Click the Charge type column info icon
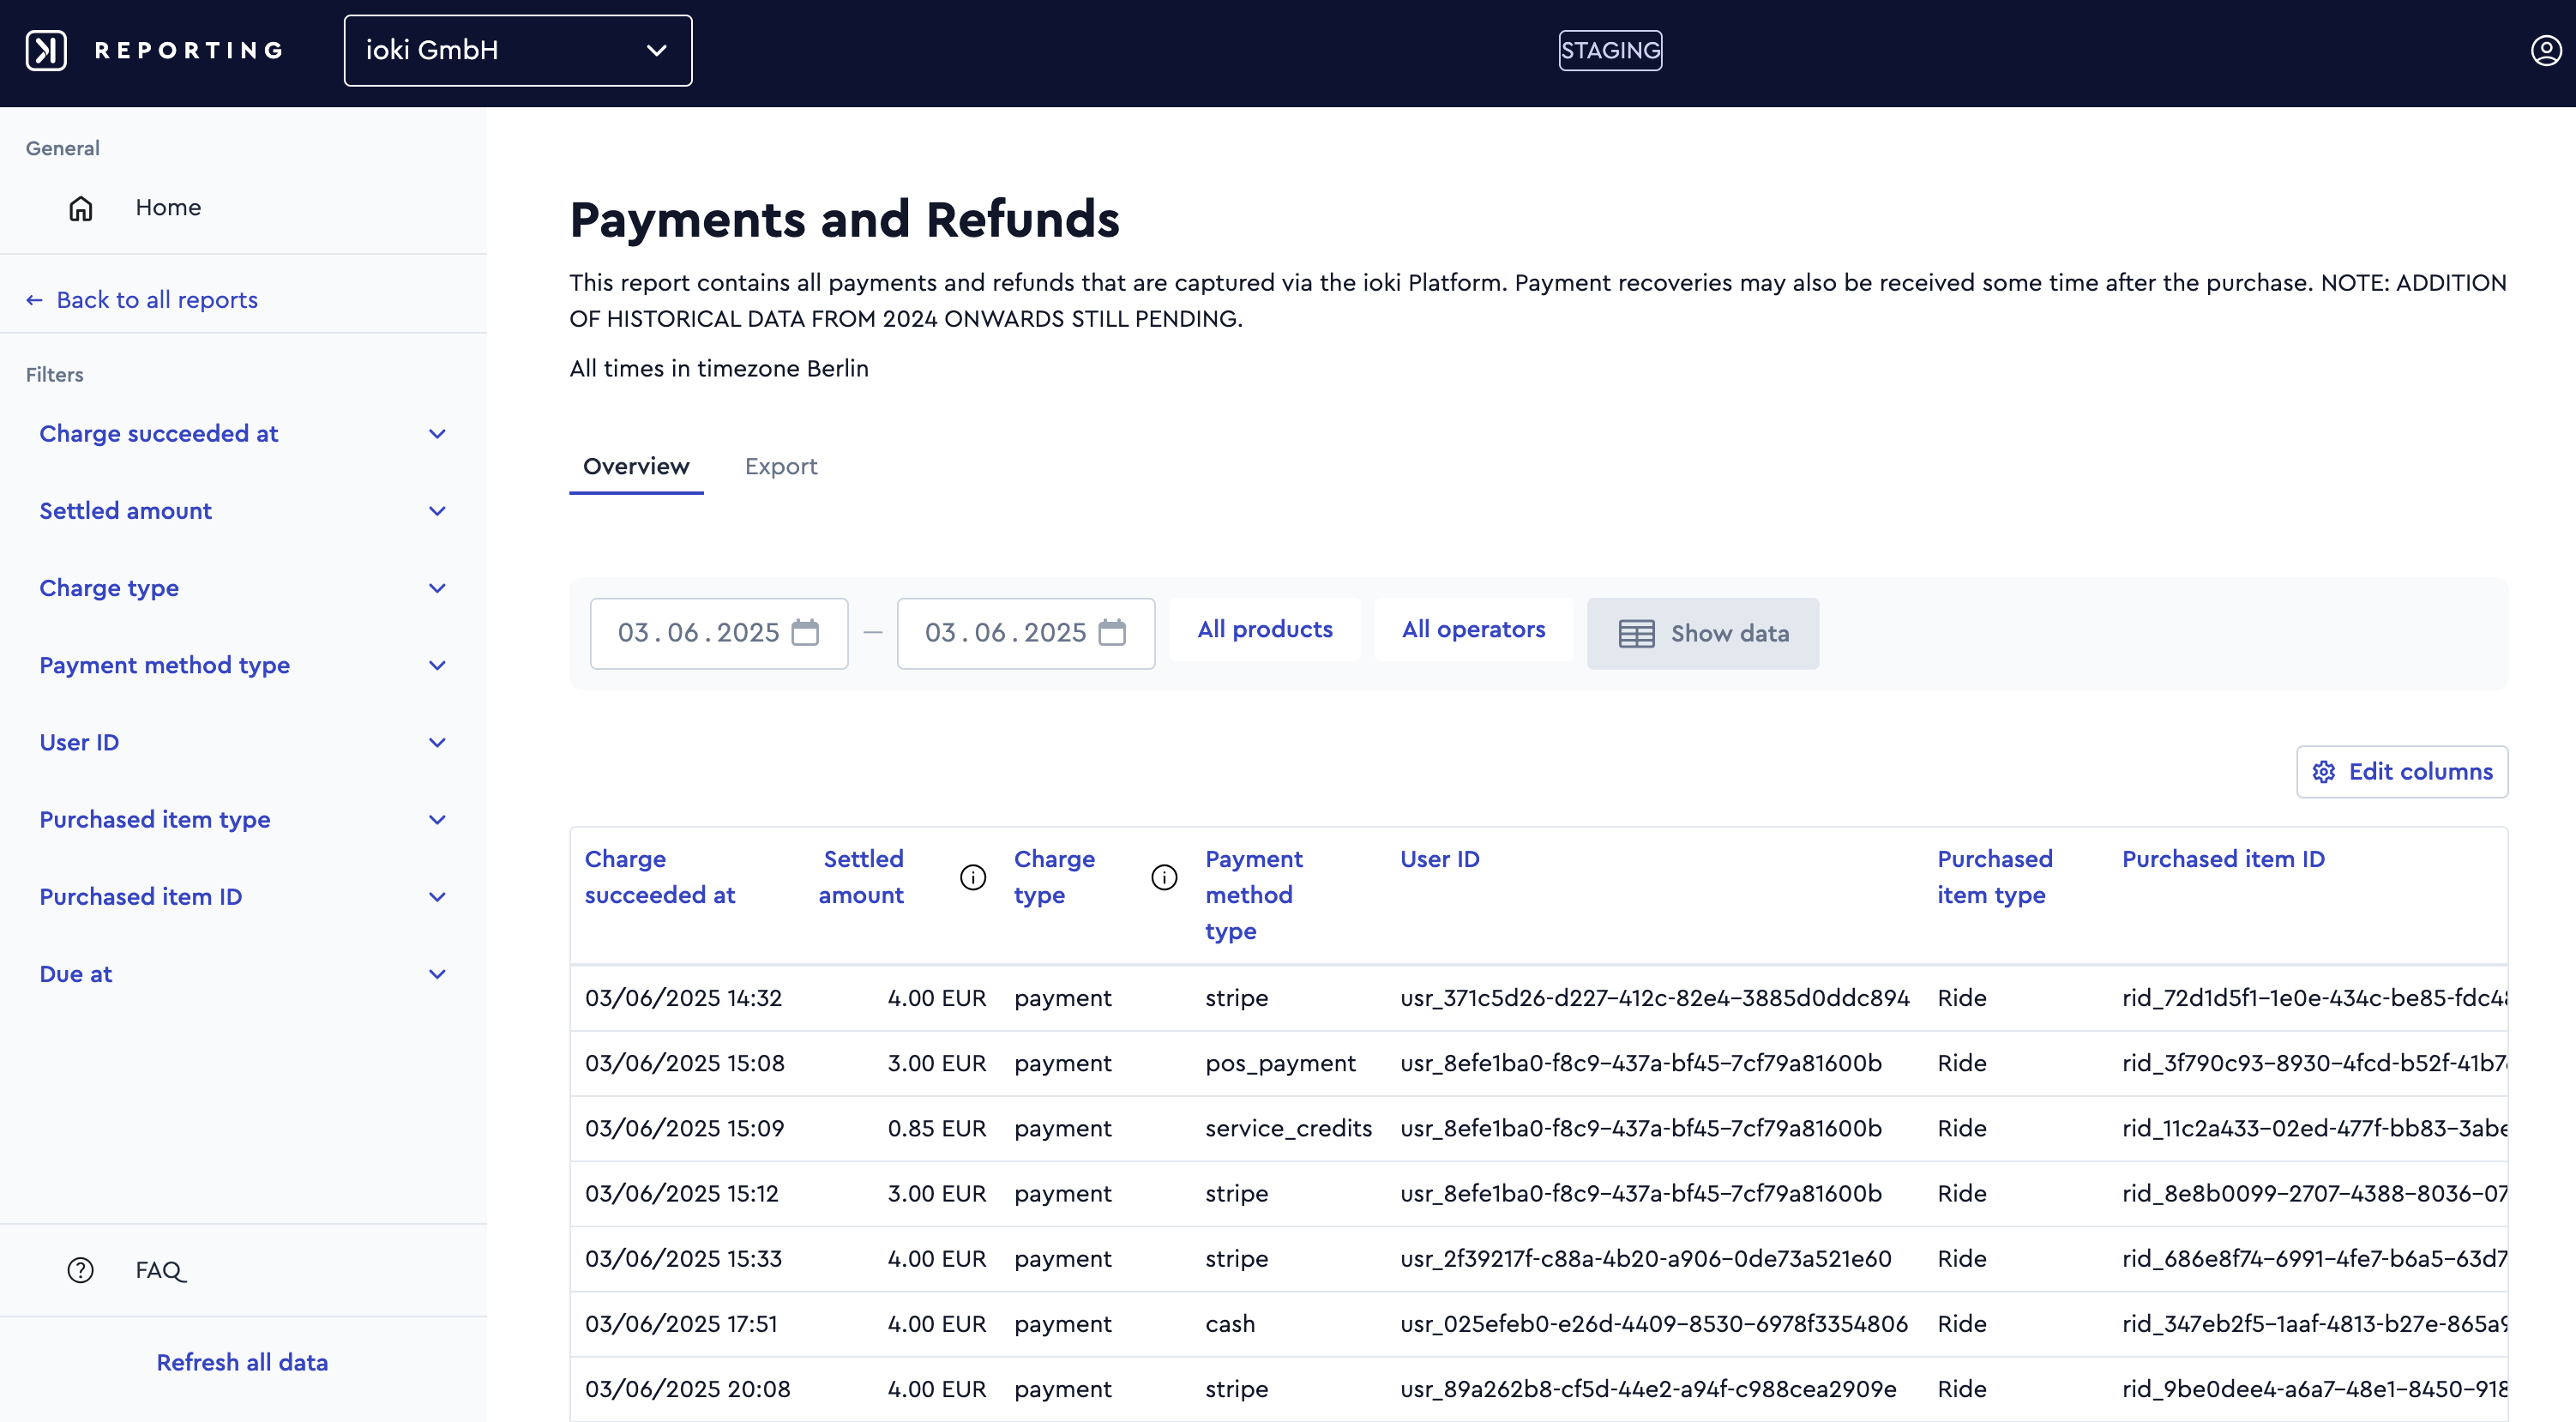 point(1164,877)
